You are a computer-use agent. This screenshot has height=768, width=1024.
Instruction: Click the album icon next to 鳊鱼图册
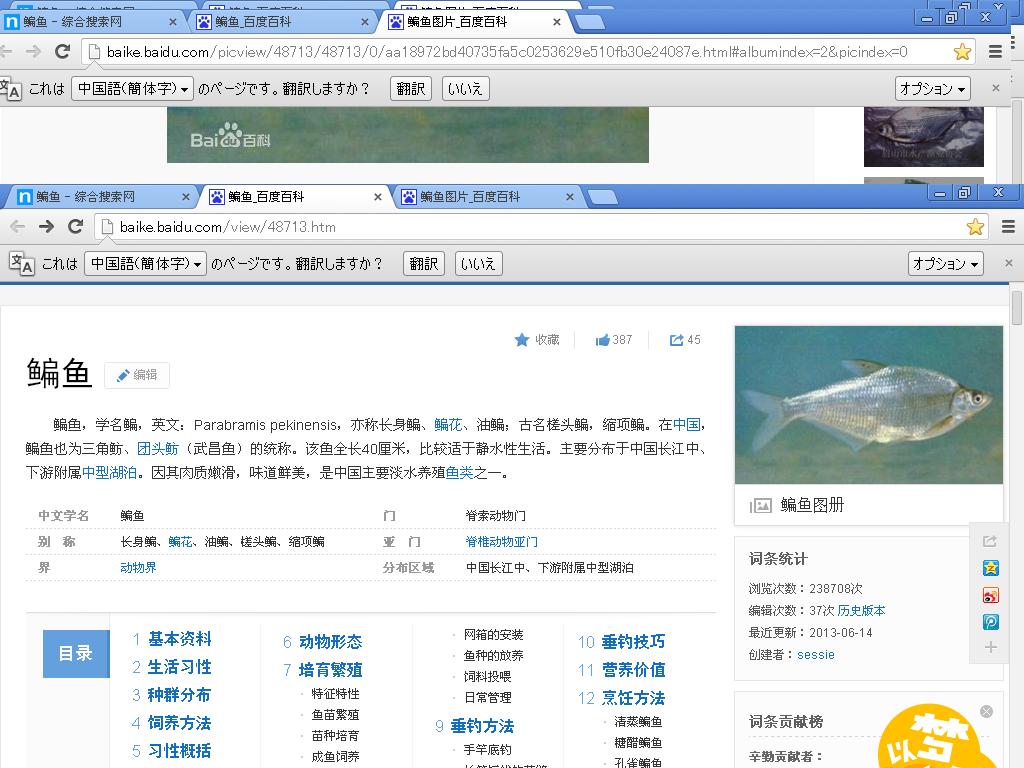coord(760,505)
